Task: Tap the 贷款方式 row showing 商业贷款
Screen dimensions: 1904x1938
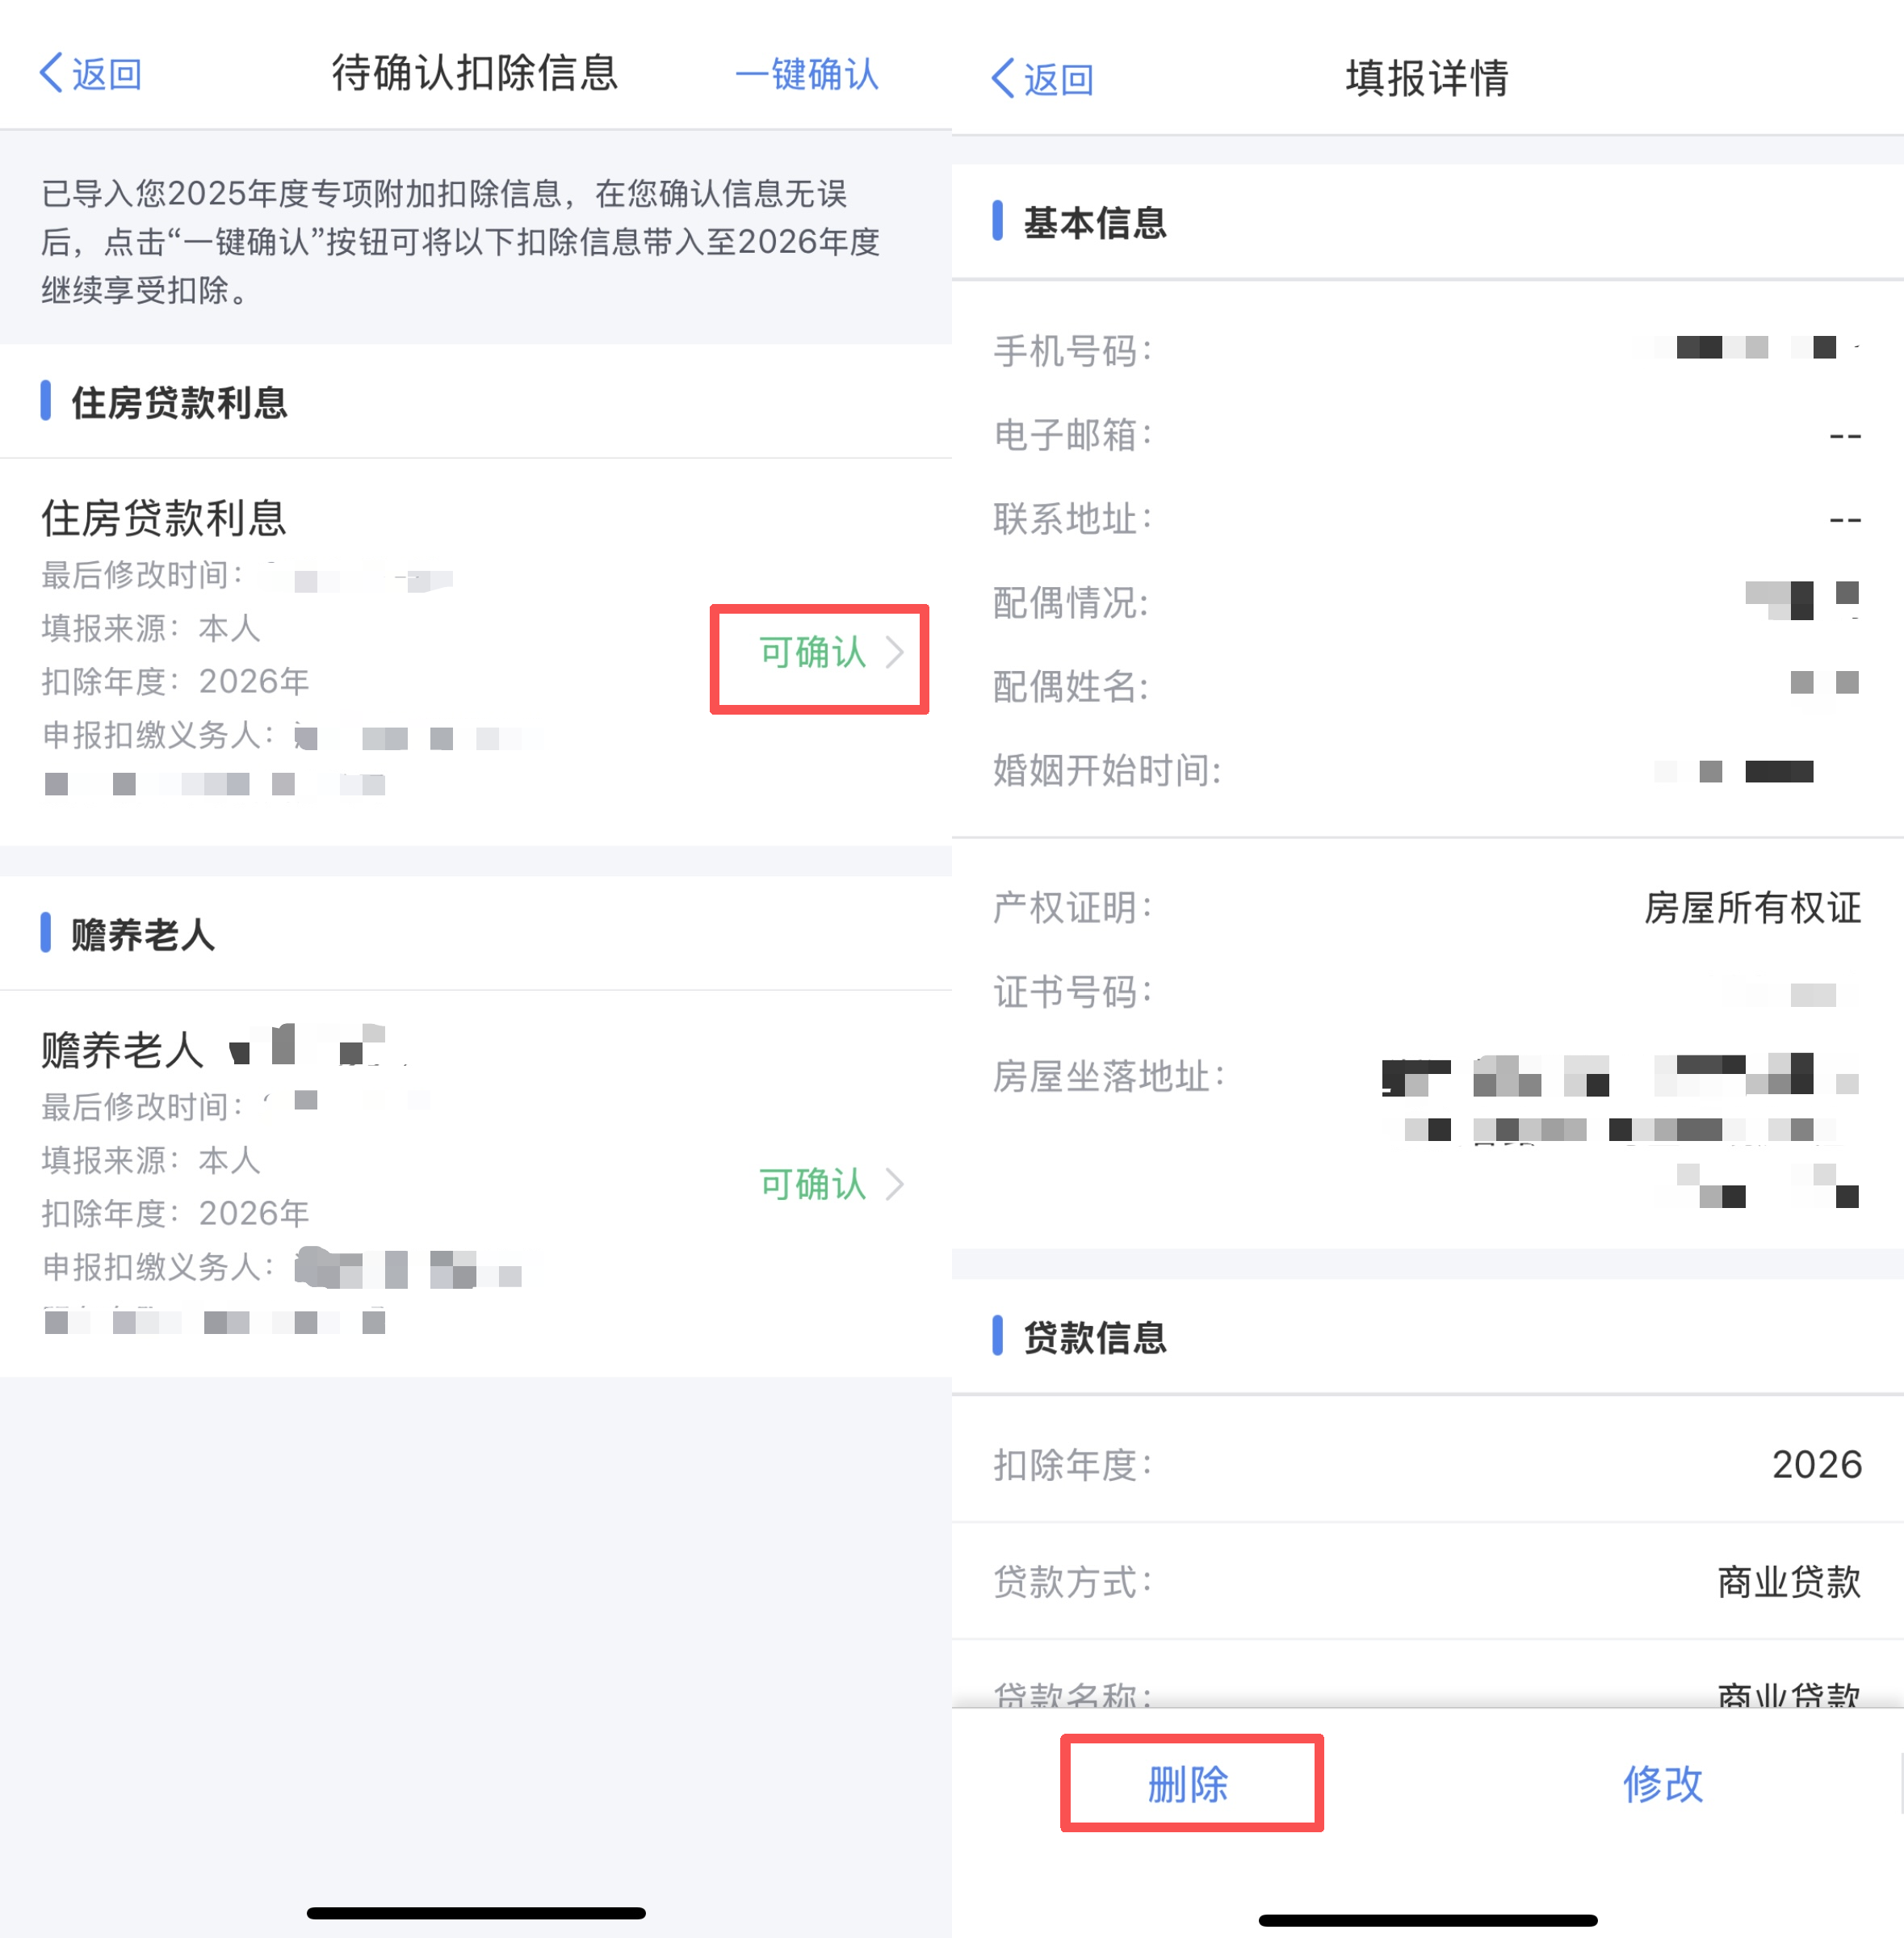Action: tap(1428, 1582)
